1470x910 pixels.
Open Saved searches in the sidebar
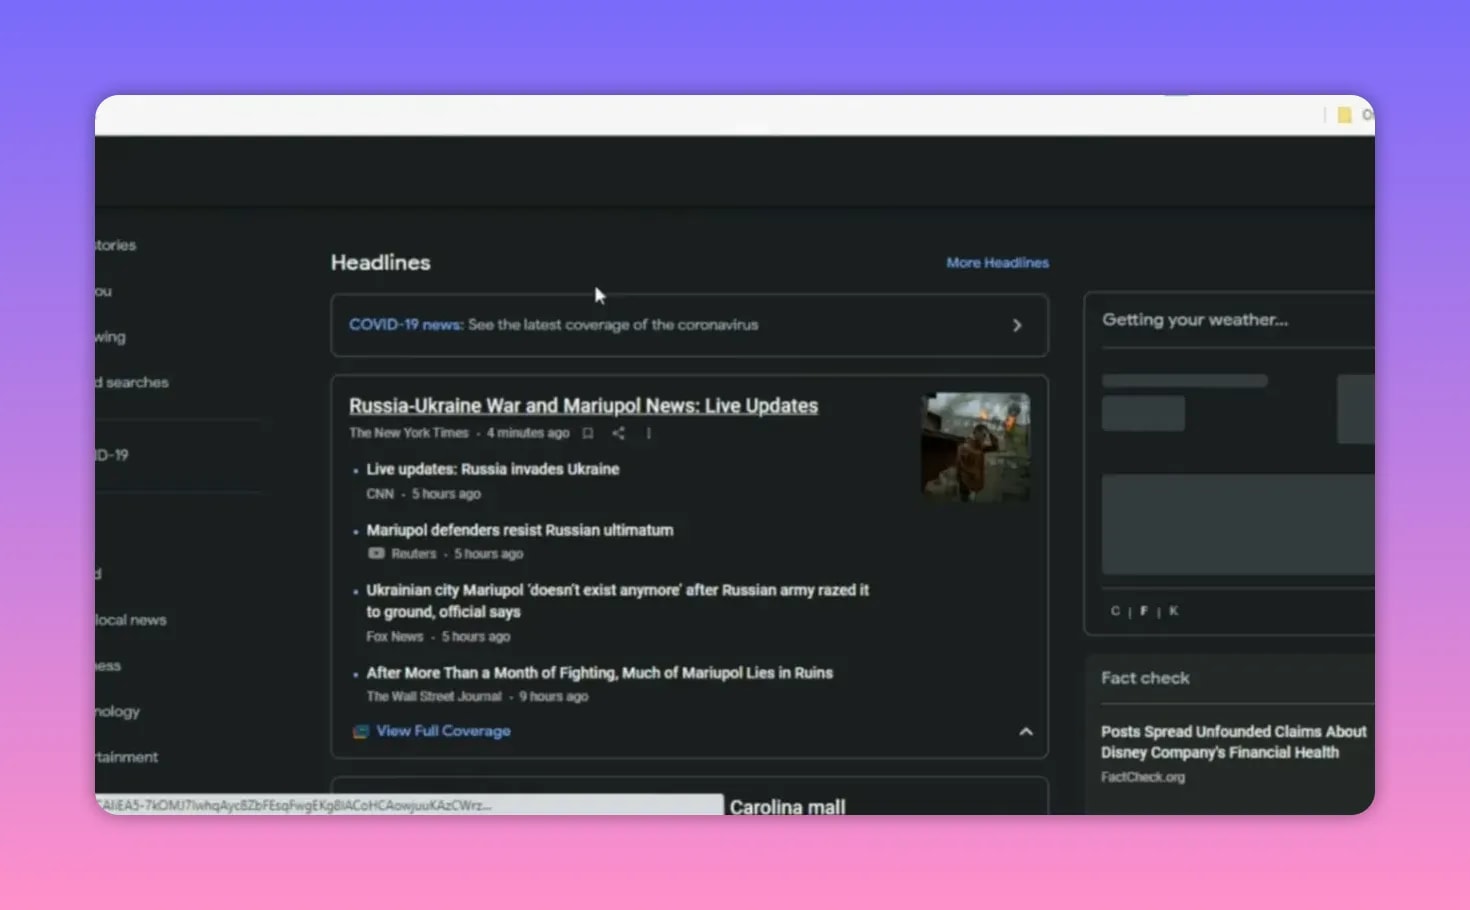coord(131,382)
